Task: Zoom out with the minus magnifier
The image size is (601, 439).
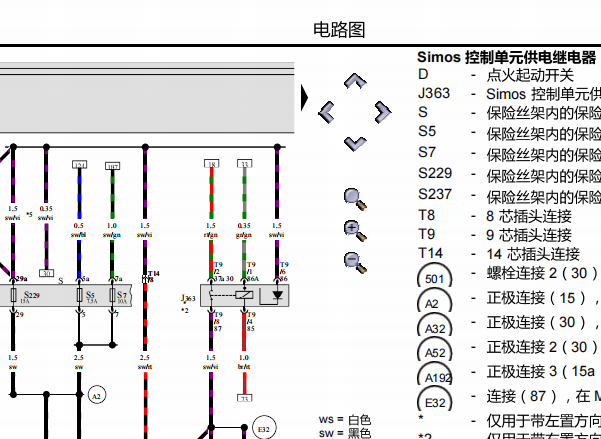Action: (355, 262)
